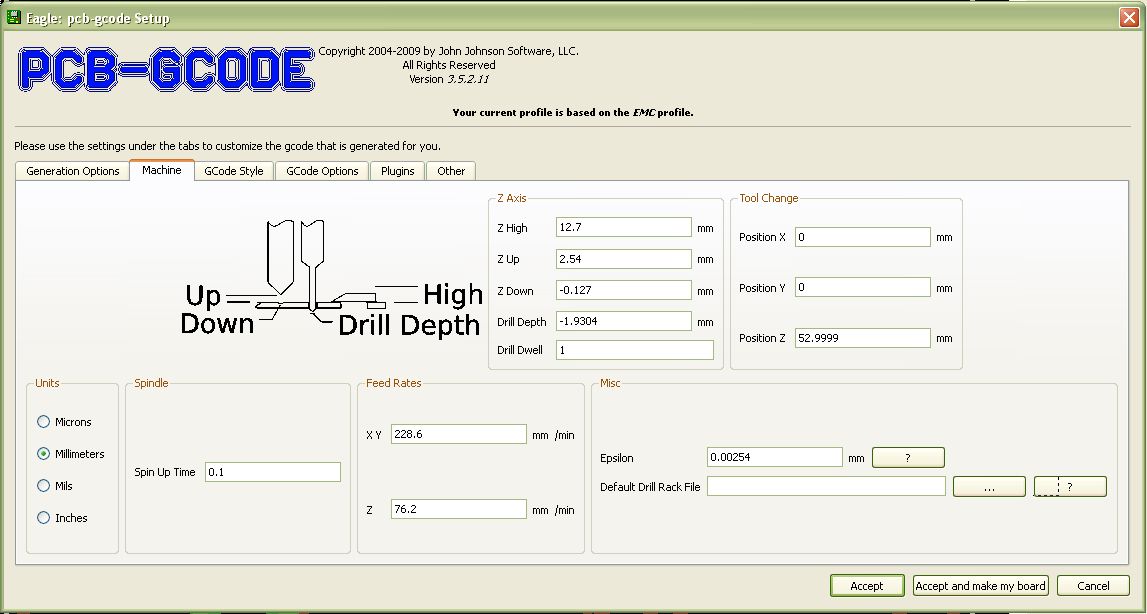Open the GCode Options tab

point(322,171)
